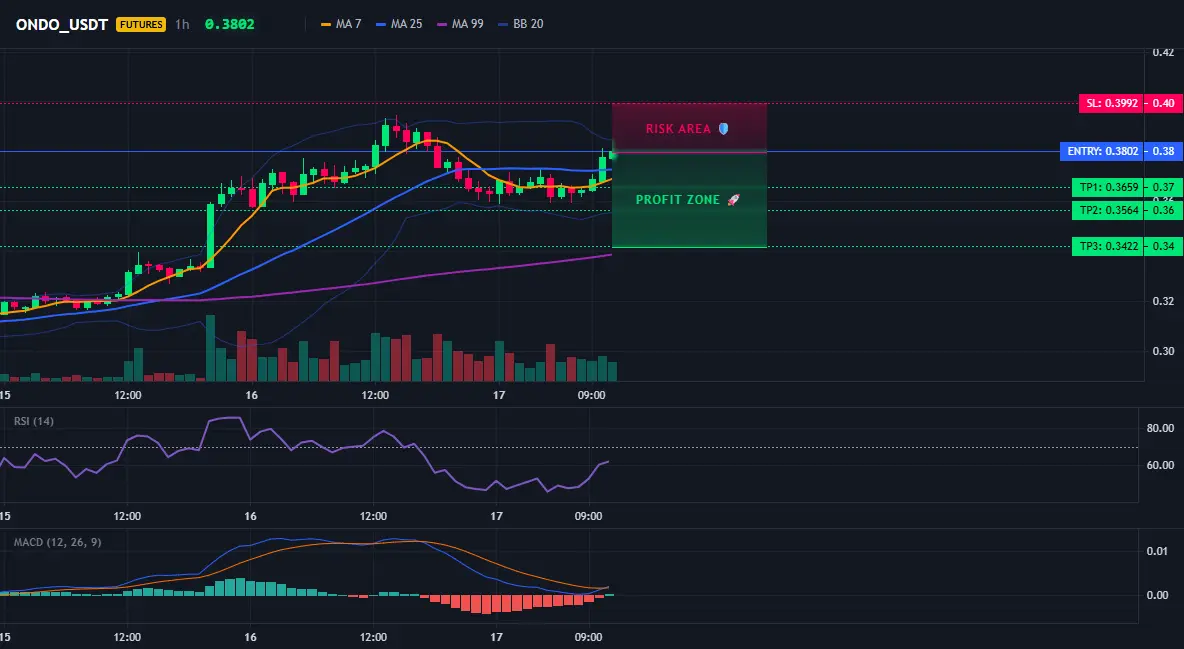Click the ENTRY: 0.3802 price label
The image size is (1184, 649).
click(1102, 151)
